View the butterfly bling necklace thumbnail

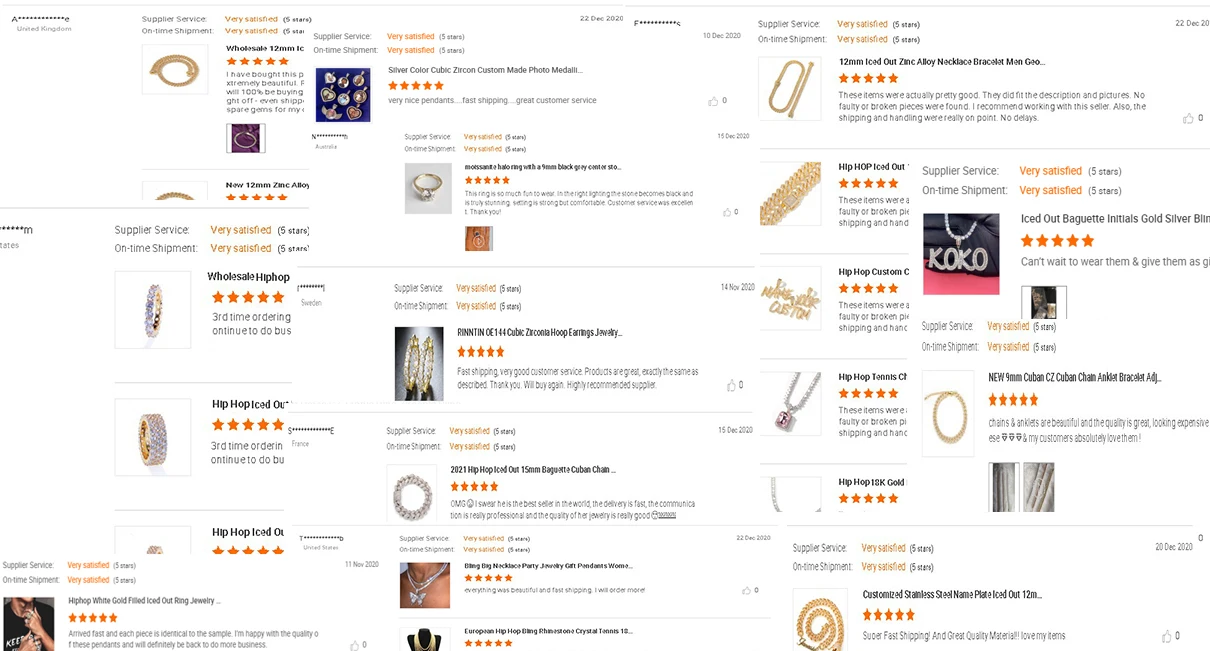click(425, 585)
